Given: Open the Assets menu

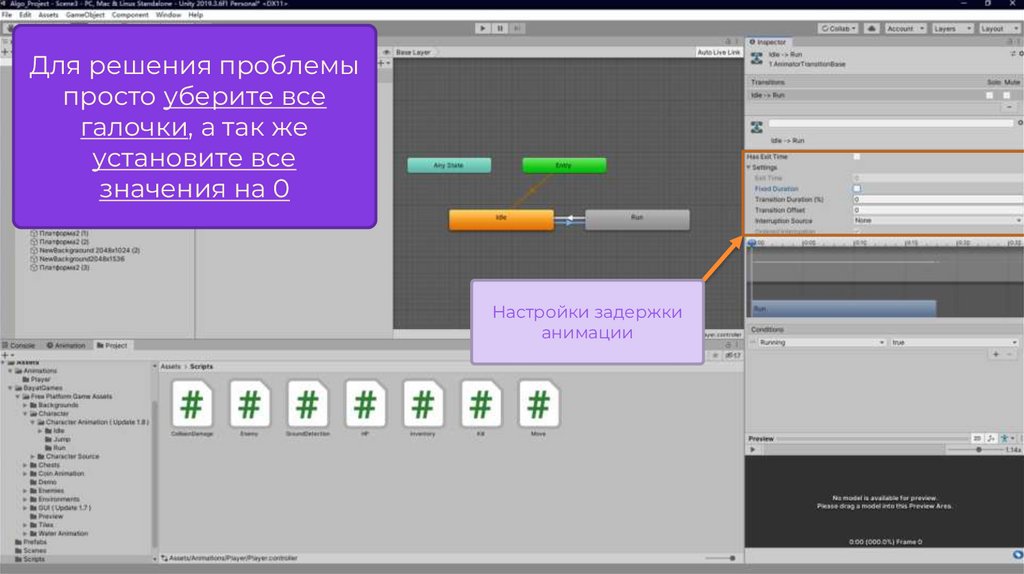Looking at the screenshot, I should [x=48, y=14].
